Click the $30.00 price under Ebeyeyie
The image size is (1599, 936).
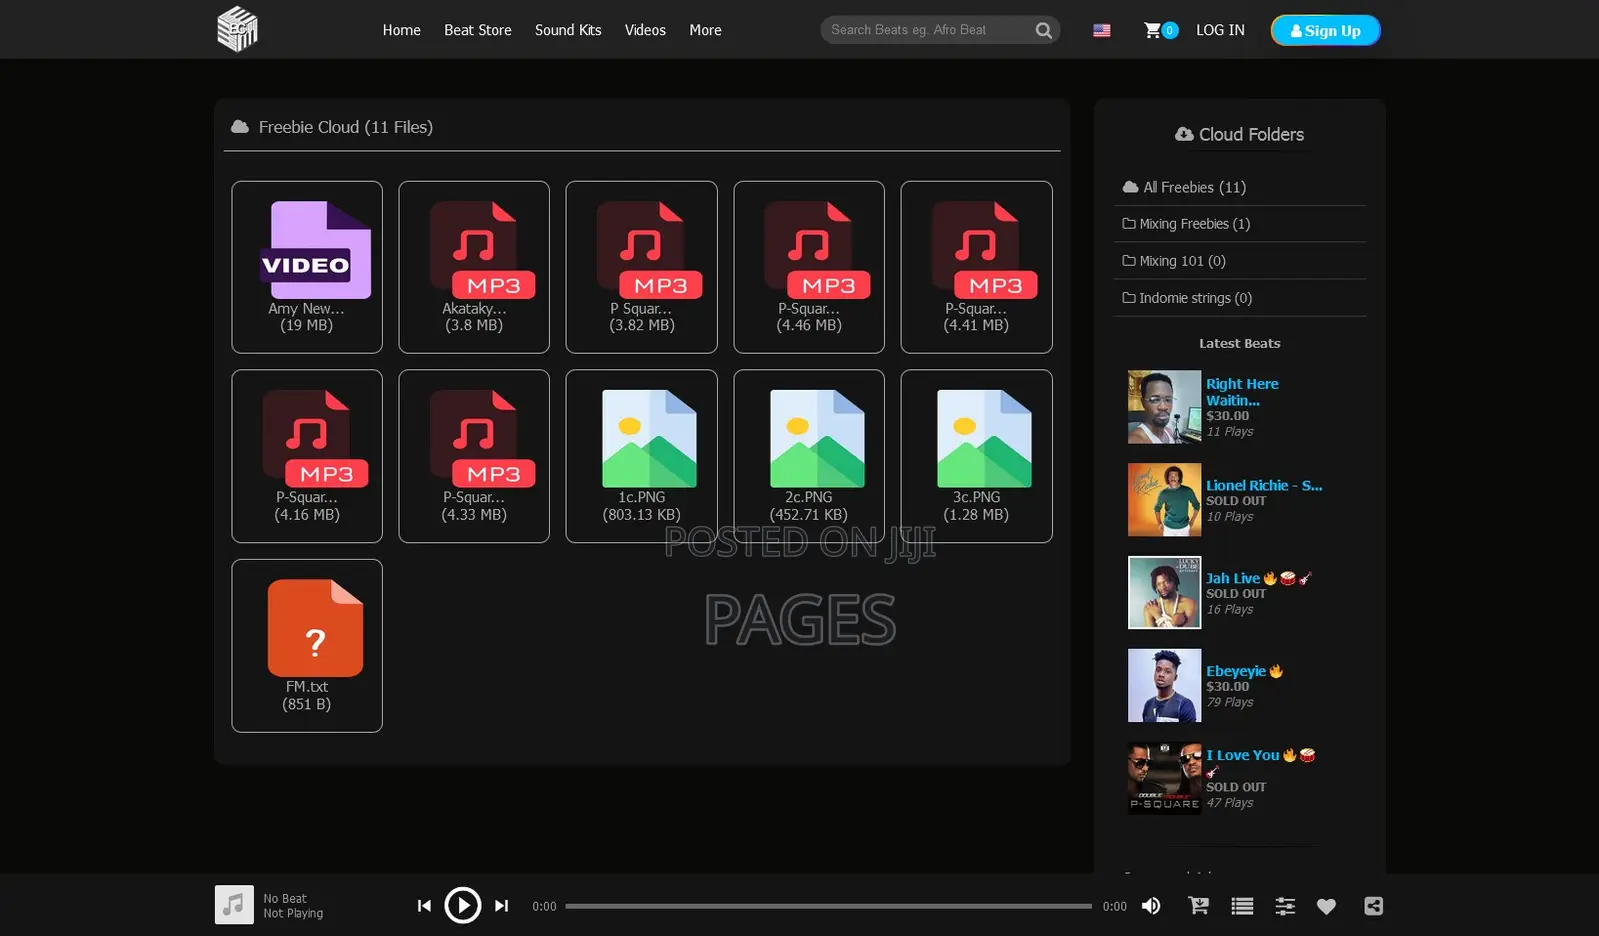click(1227, 687)
